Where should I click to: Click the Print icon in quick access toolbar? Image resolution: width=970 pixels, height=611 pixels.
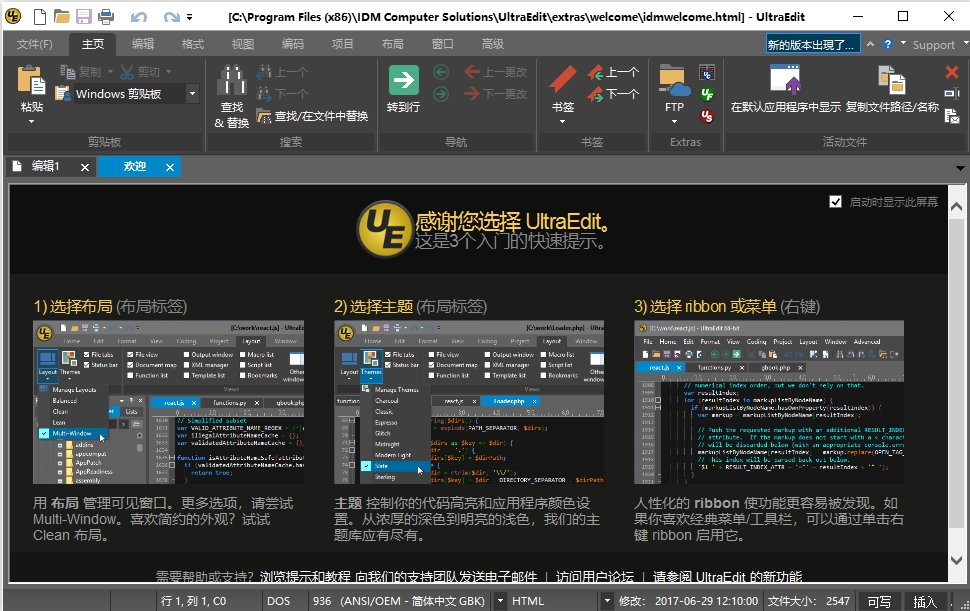106,17
